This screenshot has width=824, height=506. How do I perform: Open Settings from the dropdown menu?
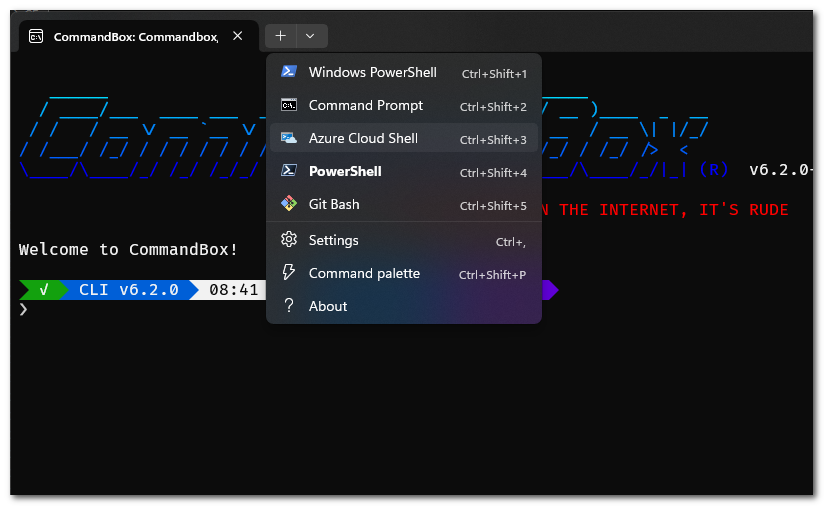tap(404, 240)
